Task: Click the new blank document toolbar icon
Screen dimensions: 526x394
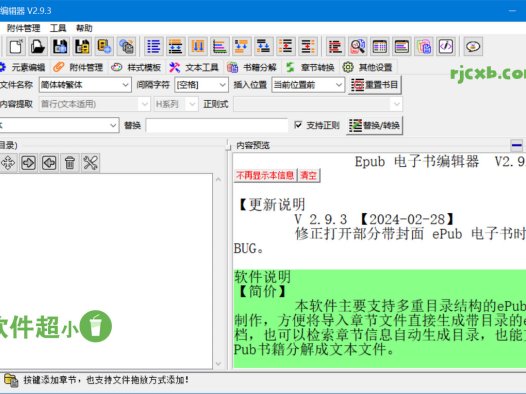Action: pos(16,46)
